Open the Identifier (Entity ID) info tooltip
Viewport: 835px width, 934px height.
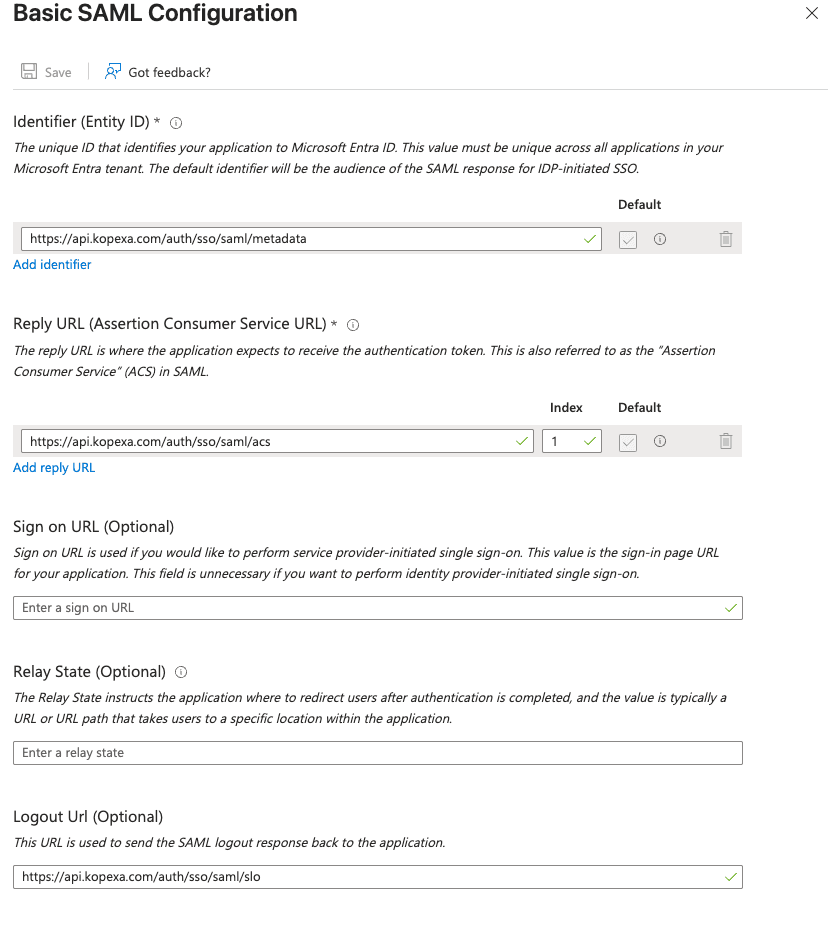tap(175, 122)
